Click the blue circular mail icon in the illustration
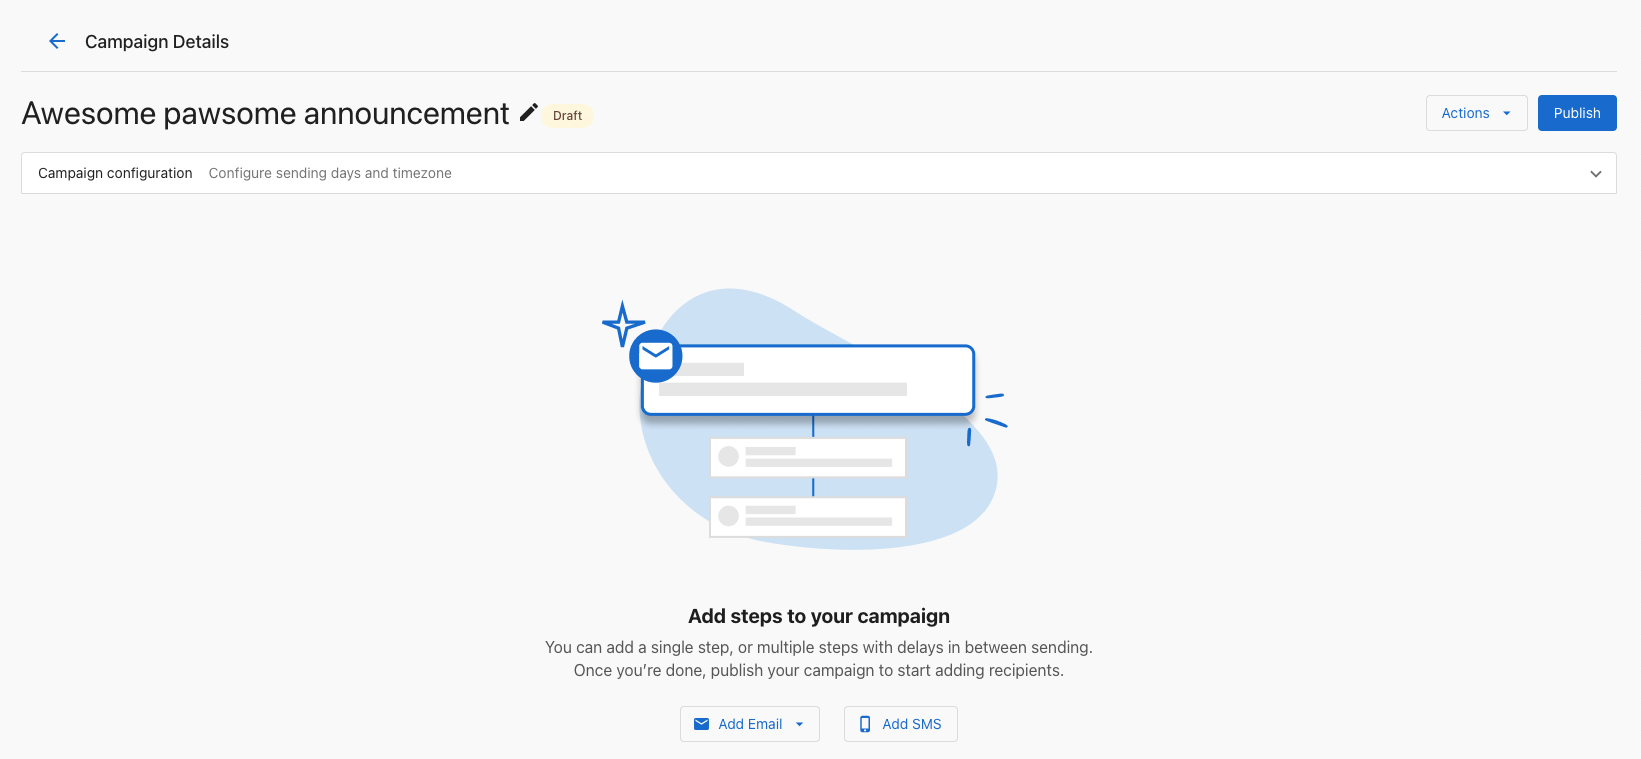The width and height of the screenshot is (1641, 759). point(655,355)
